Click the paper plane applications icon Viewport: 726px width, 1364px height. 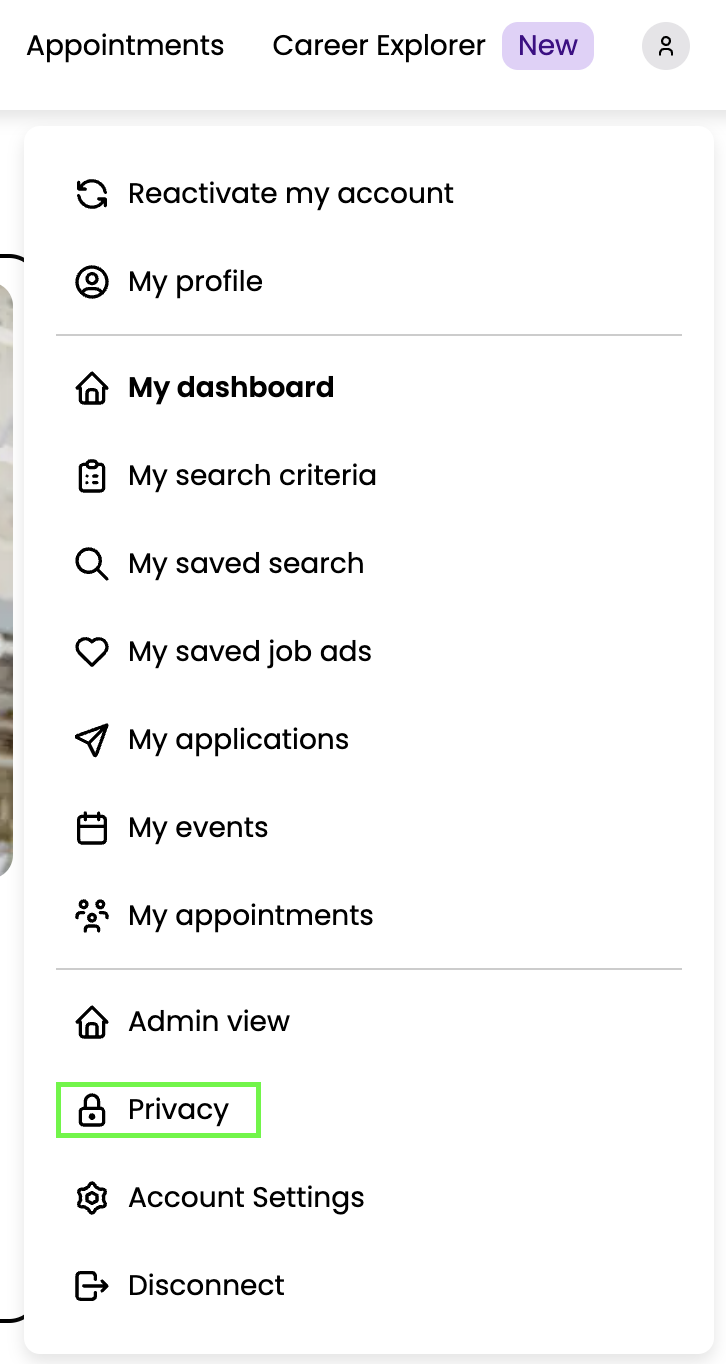click(92, 740)
